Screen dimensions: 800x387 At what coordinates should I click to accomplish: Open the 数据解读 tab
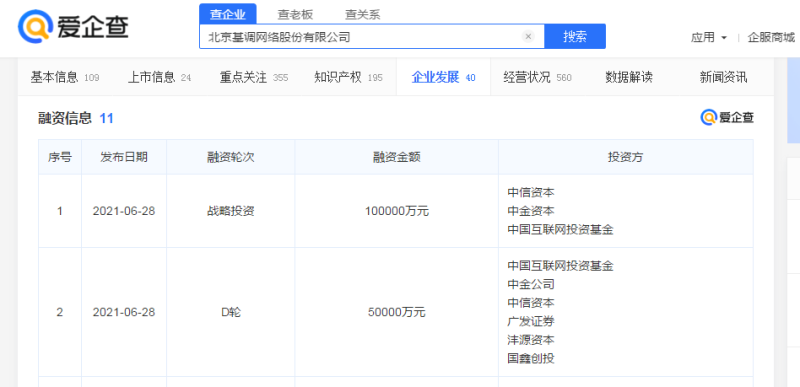tap(629, 78)
